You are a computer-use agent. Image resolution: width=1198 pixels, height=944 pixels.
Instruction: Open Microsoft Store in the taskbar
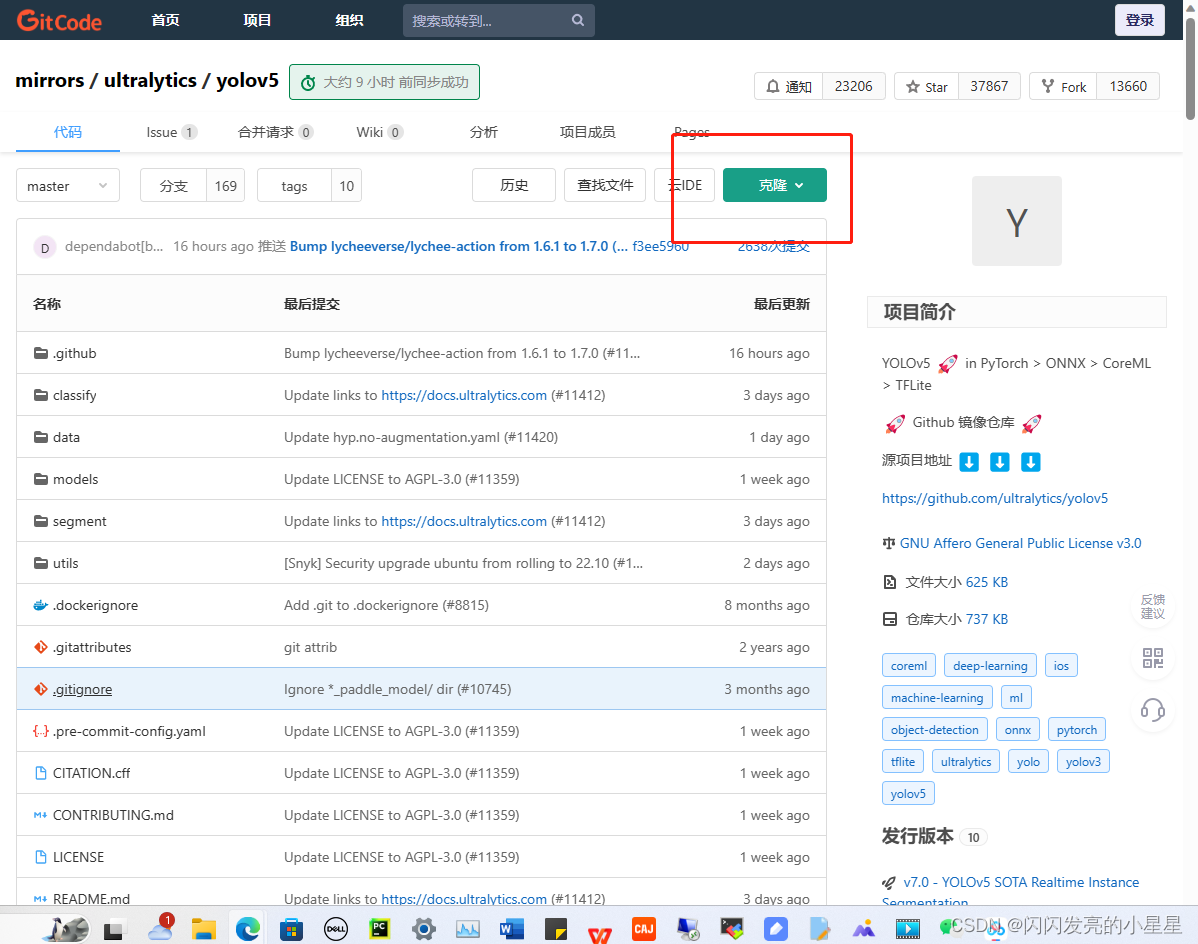pyautogui.click(x=291, y=929)
